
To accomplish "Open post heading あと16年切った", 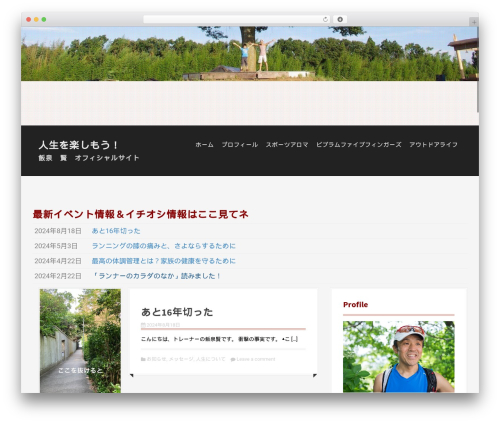I will [177, 312].
